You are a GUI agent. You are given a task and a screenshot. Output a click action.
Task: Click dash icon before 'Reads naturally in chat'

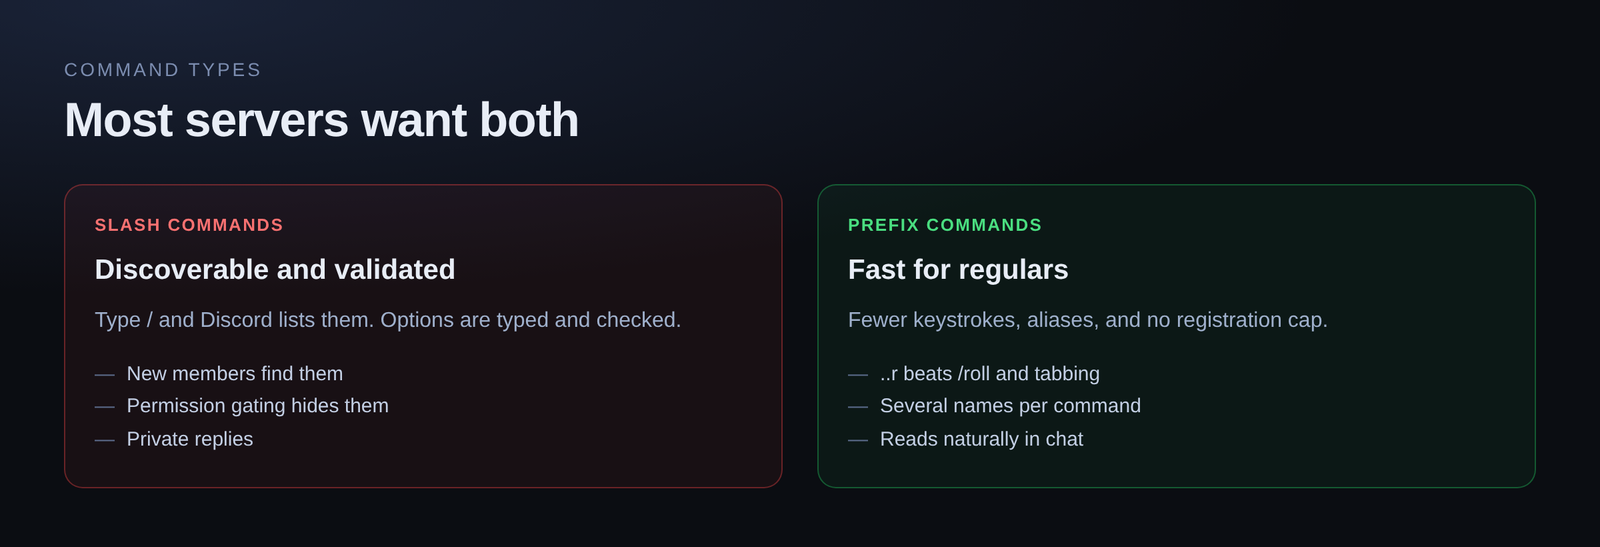[x=858, y=440]
